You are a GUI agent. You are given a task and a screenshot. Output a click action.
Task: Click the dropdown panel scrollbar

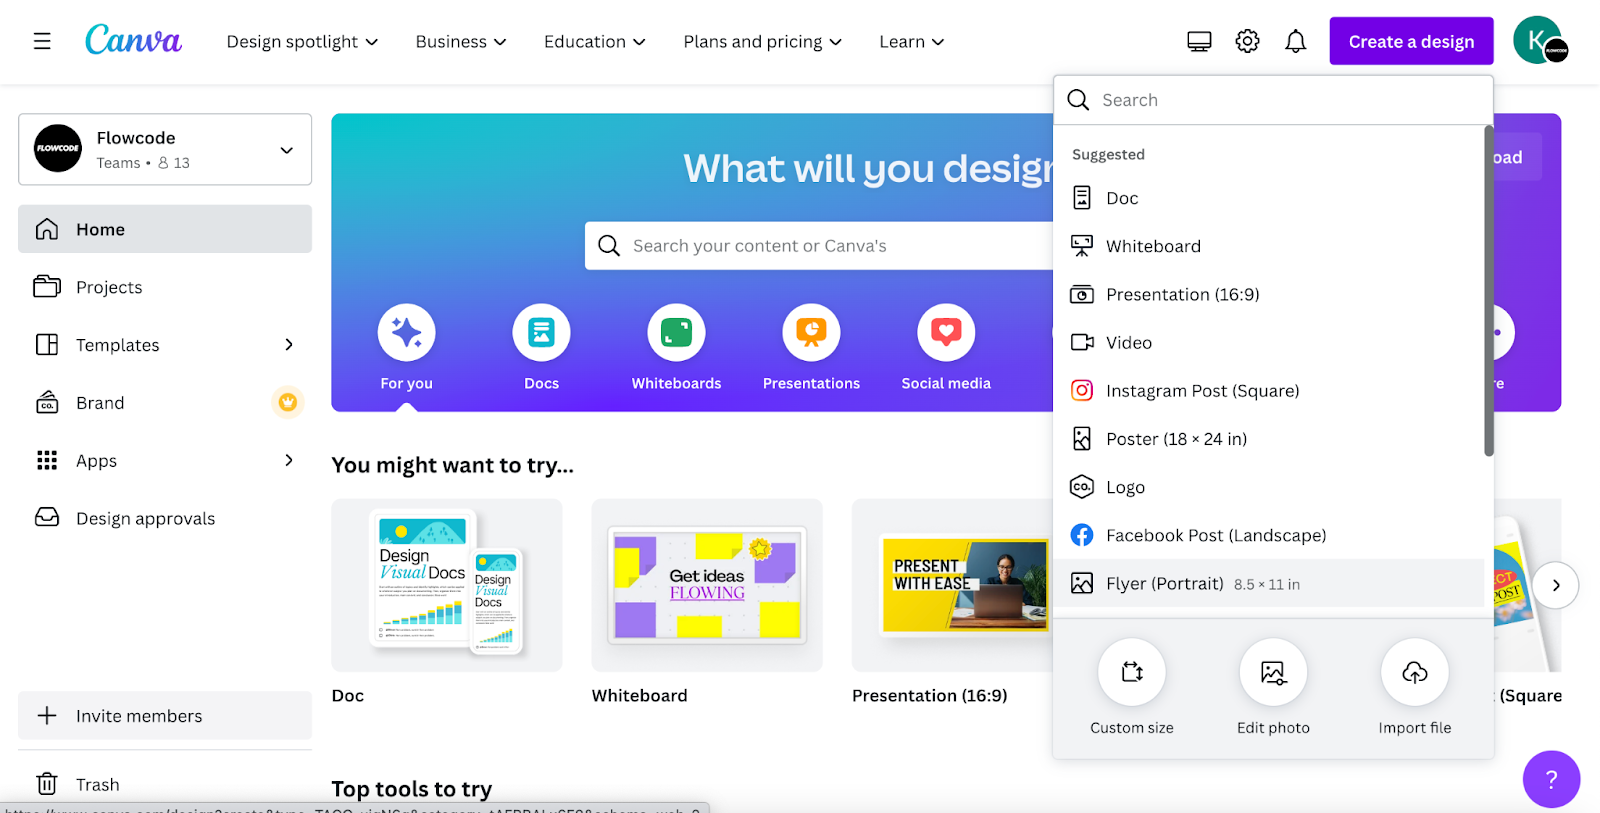pos(1489,291)
